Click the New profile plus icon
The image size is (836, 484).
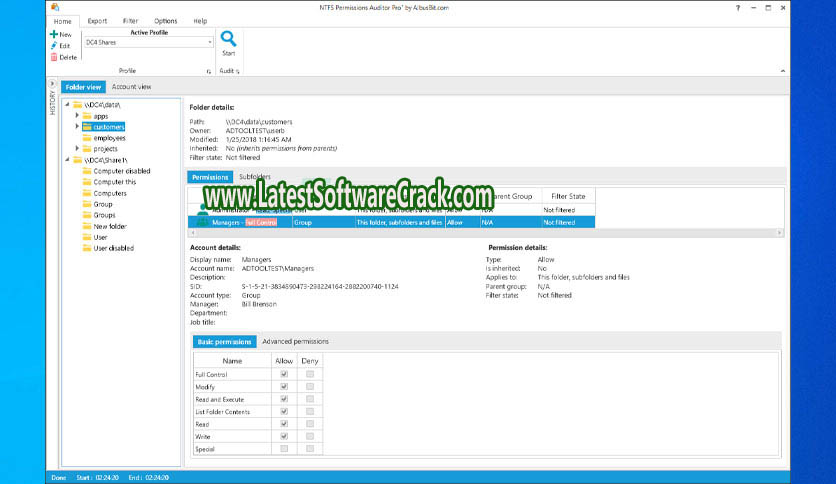click(54, 34)
